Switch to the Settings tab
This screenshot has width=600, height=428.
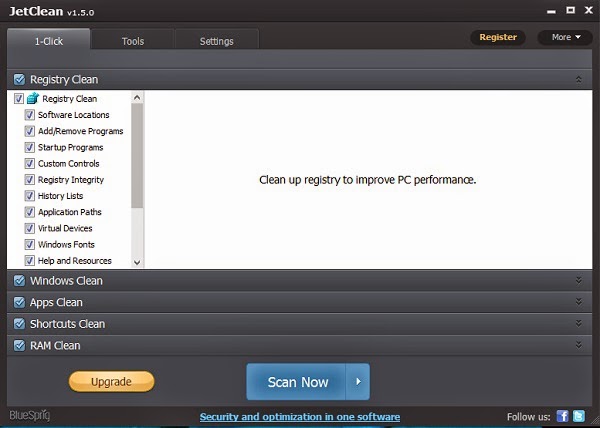(217, 41)
